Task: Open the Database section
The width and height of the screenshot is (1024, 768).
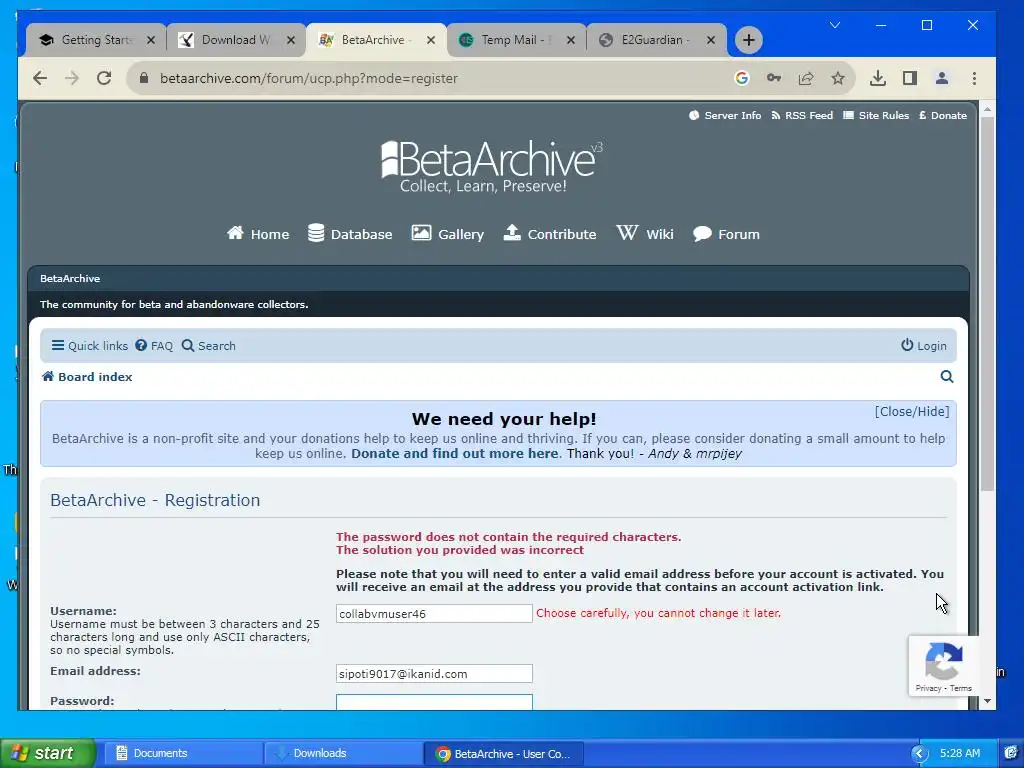Action: pos(350,234)
